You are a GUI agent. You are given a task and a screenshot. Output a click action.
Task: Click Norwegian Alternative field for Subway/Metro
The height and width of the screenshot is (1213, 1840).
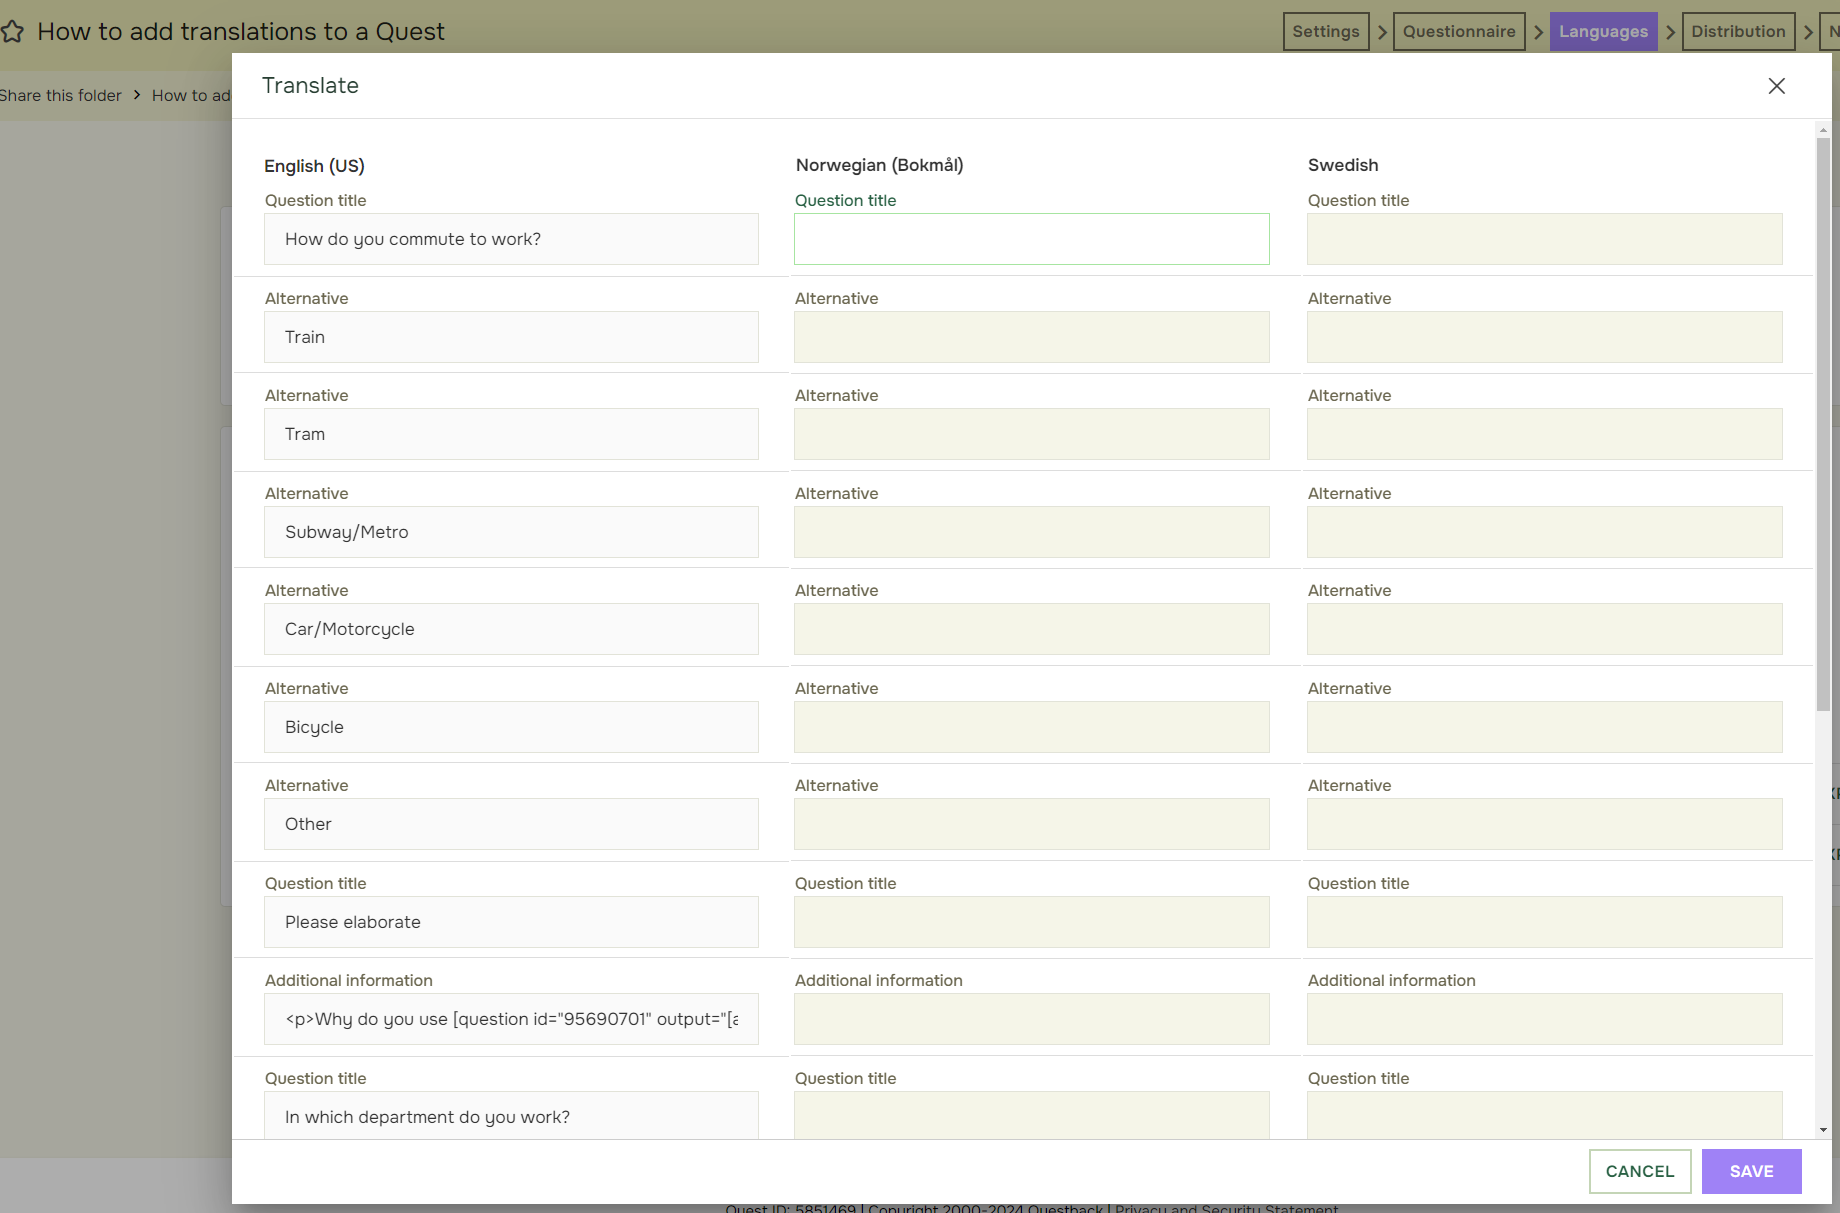click(1031, 532)
